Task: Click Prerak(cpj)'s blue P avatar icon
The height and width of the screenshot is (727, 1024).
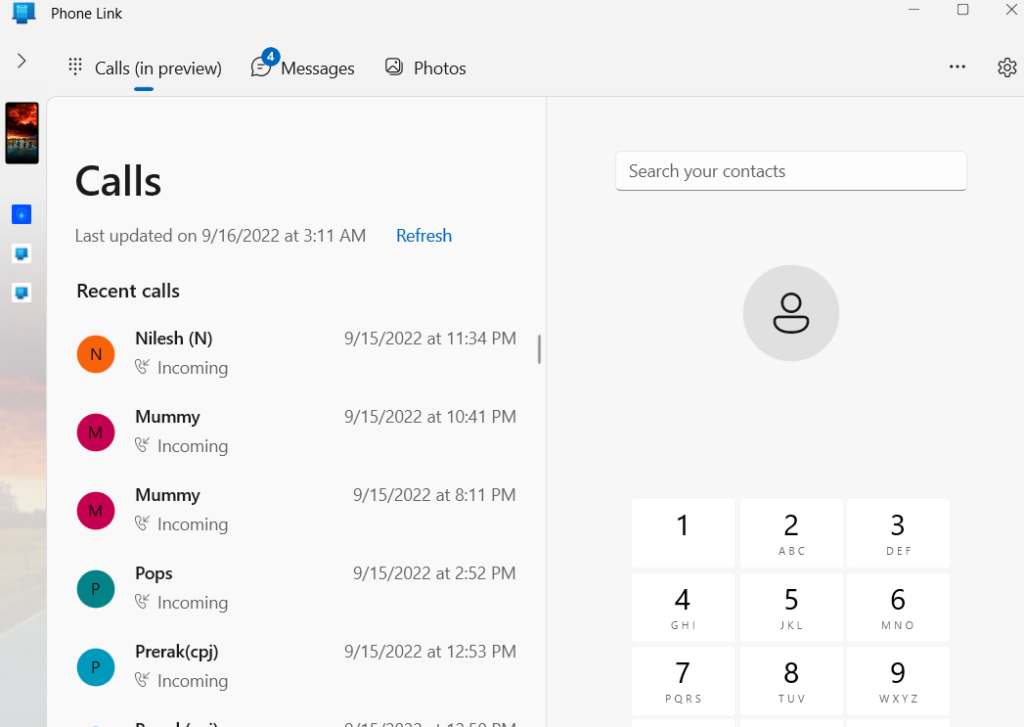Action: coord(96,667)
